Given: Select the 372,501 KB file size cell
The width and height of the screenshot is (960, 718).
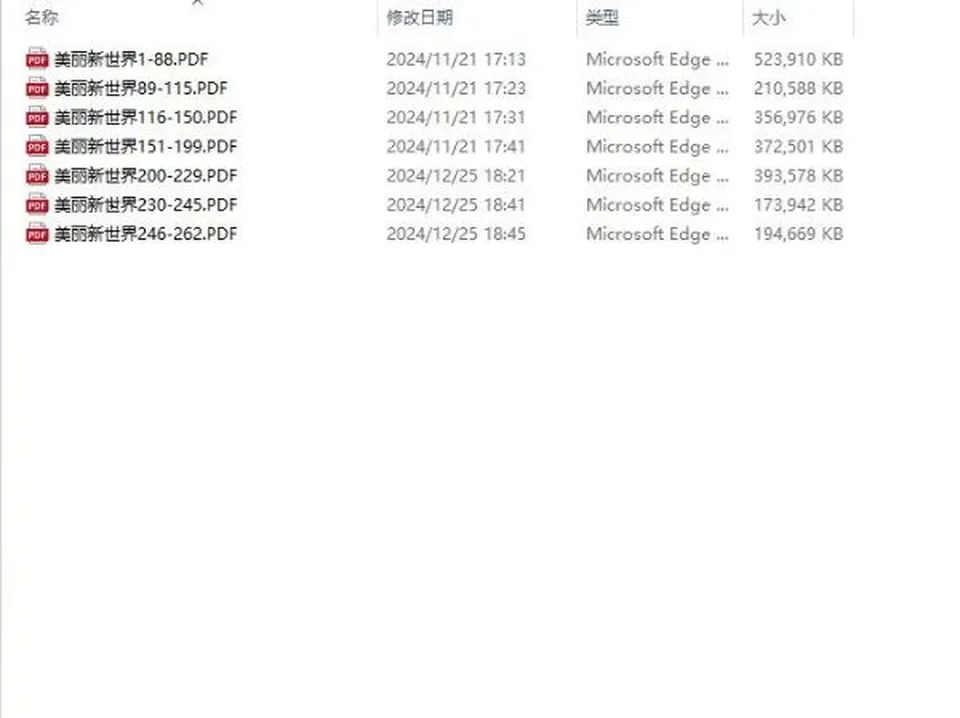Looking at the screenshot, I should point(798,146).
